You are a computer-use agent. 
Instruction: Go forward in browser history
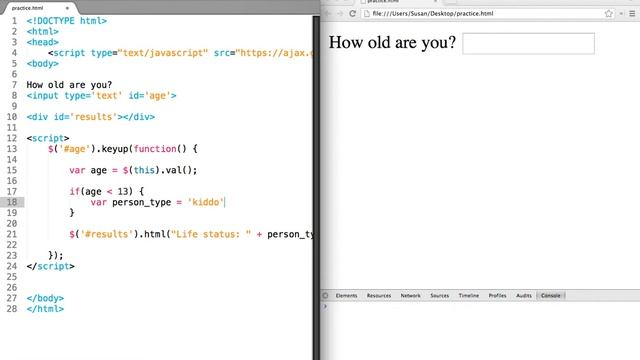340,13
